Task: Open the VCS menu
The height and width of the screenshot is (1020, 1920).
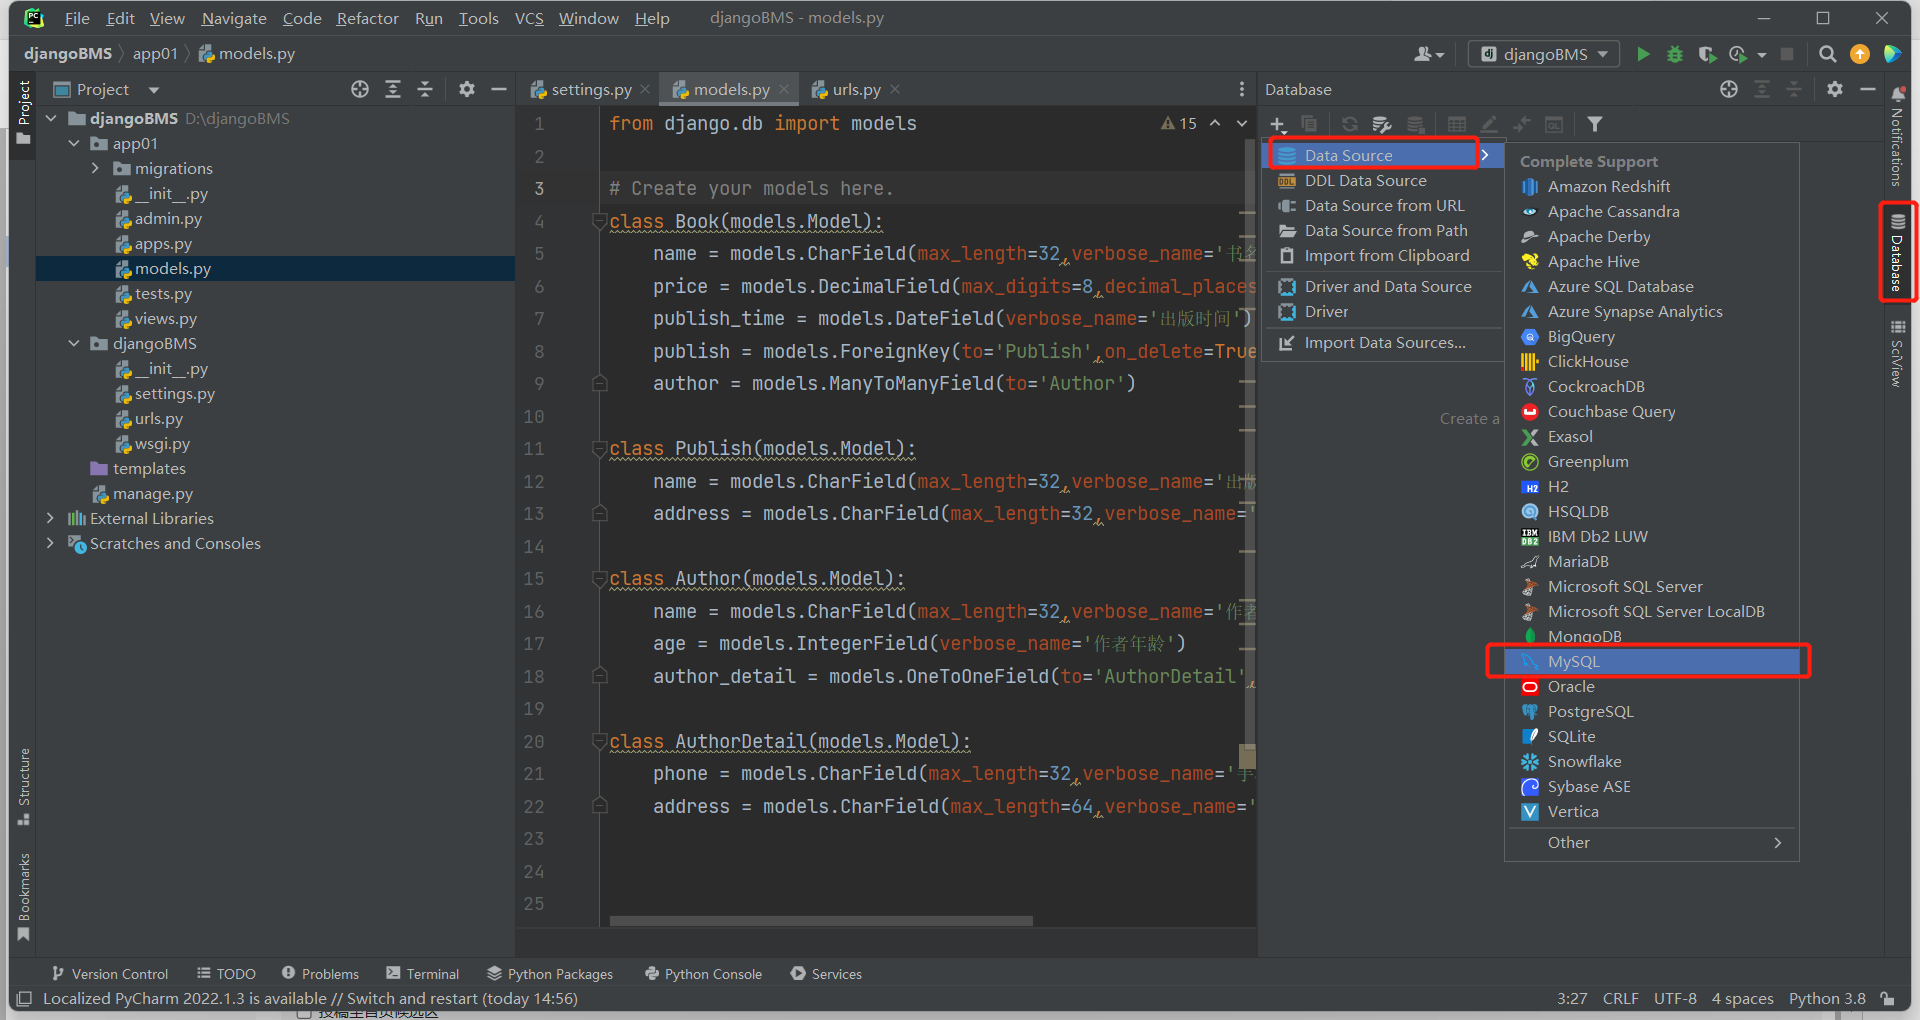Action: 529,18
